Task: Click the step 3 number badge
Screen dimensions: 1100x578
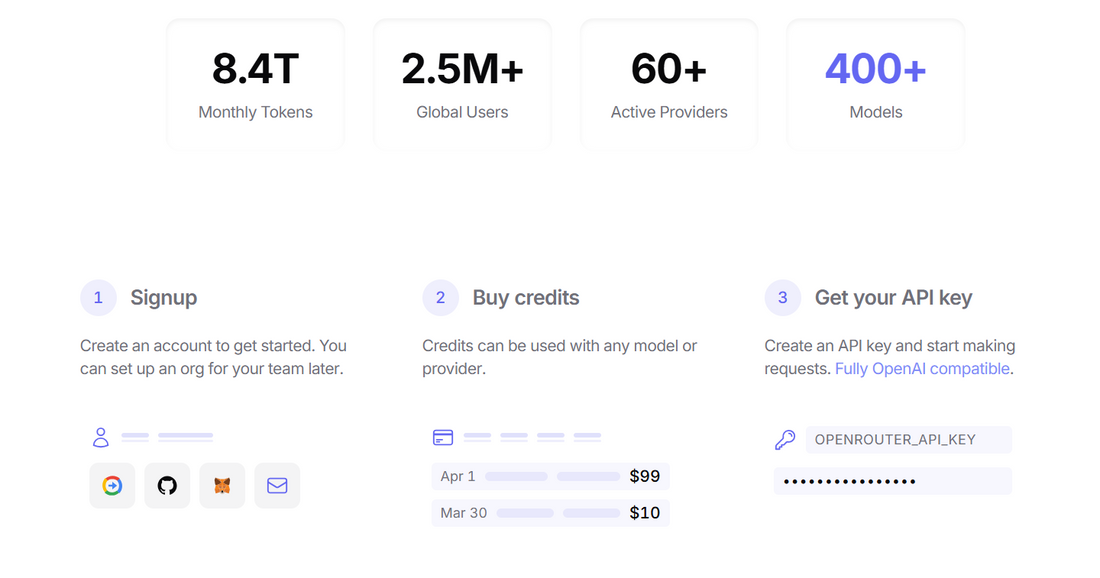Action: pyautogui.click(x=782, y=297)
